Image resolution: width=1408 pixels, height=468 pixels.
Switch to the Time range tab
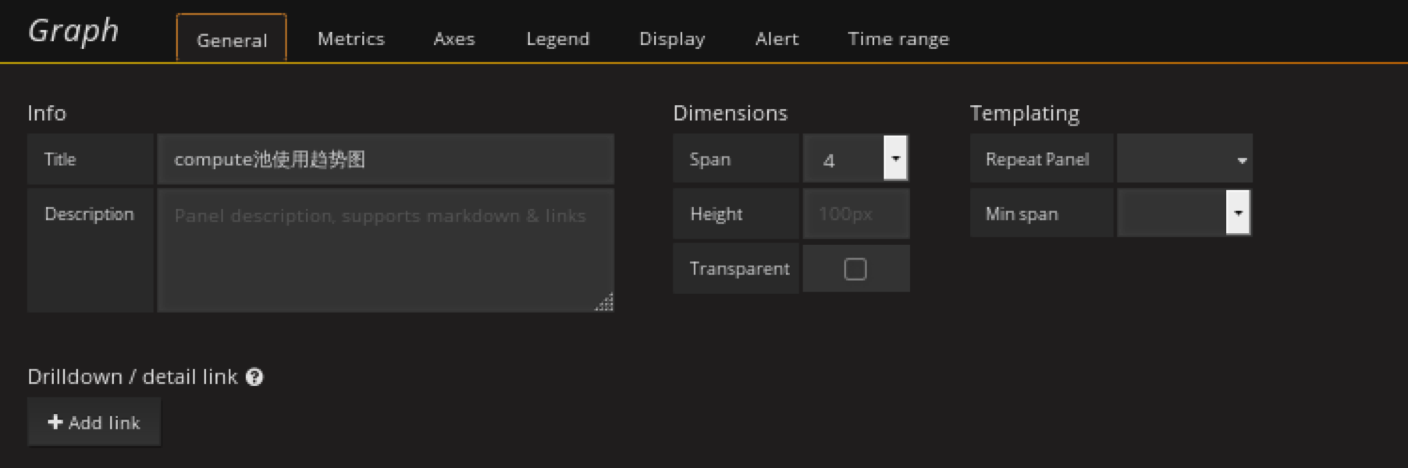(x=898, y=39)
